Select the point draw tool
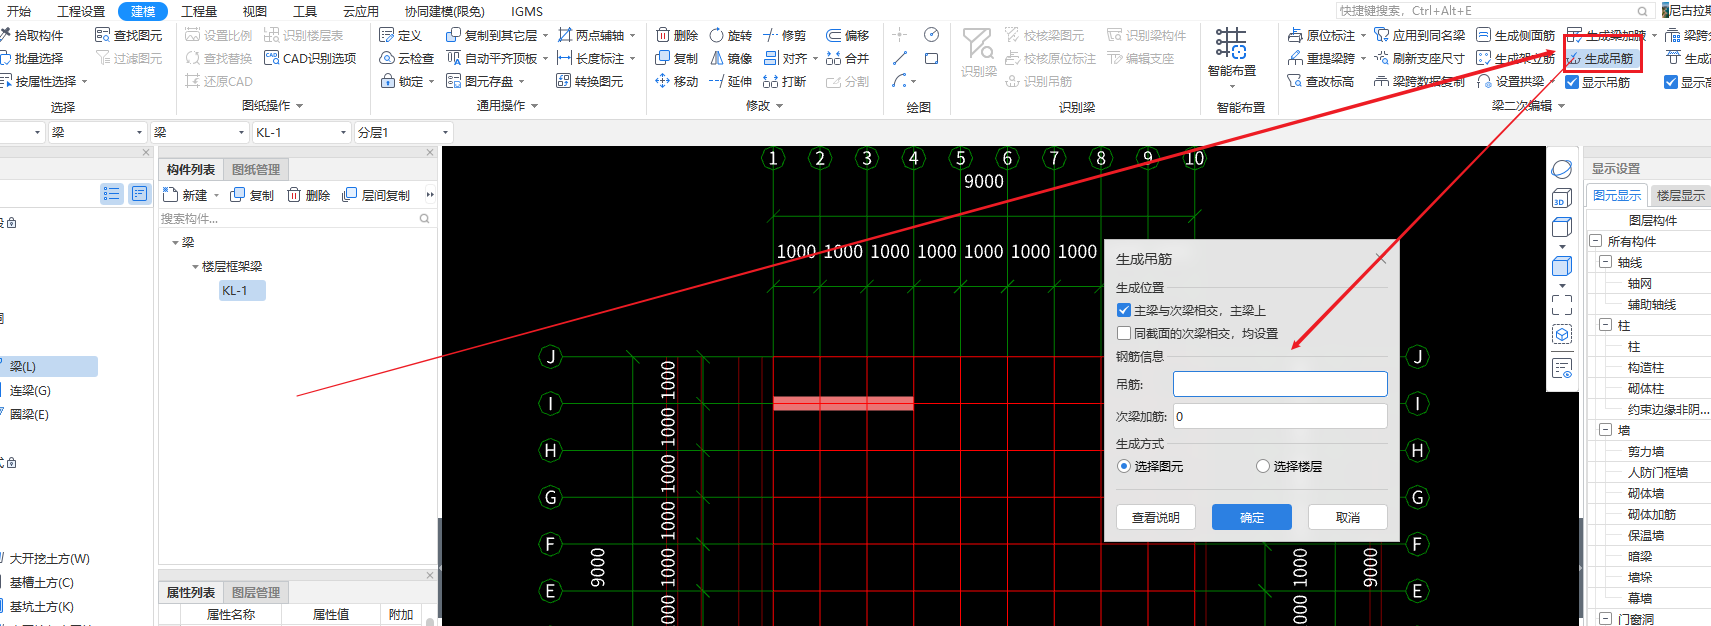 tap(900, 35)
